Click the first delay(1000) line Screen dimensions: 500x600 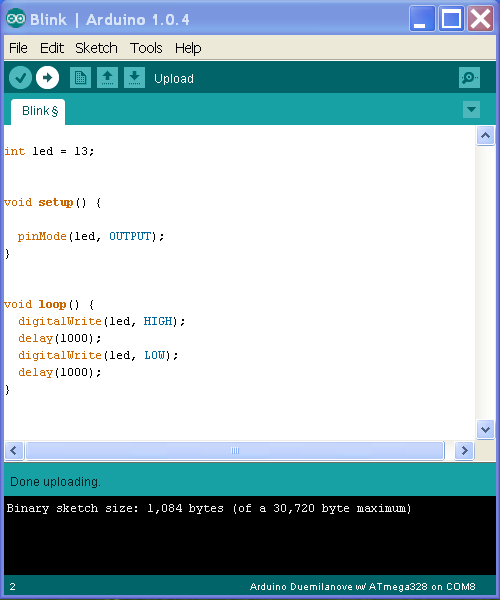point(60,339)
